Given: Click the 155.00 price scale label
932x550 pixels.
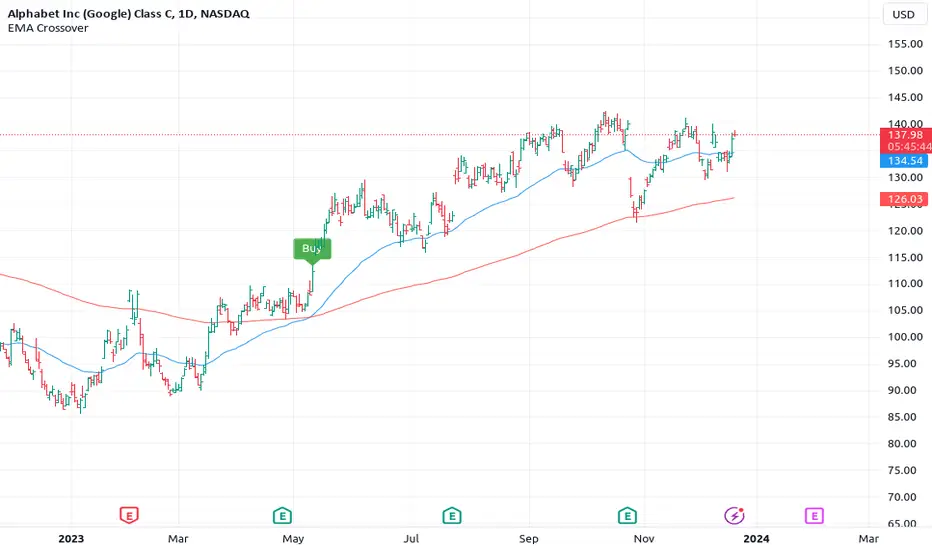Looking at the screenshot, I should 905,44.
